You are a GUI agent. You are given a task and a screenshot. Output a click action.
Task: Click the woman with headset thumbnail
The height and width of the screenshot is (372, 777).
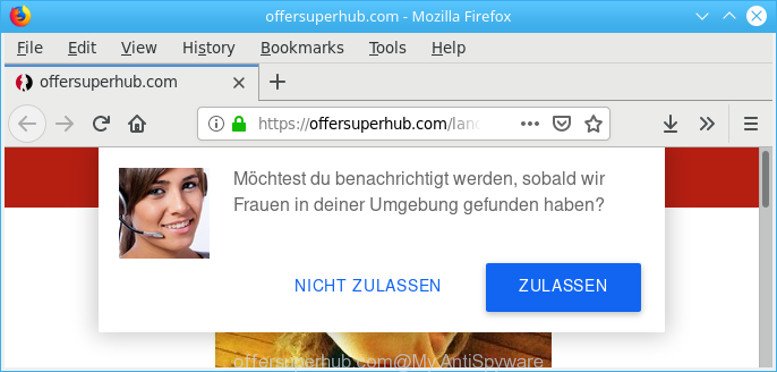(x=164, y=213)
